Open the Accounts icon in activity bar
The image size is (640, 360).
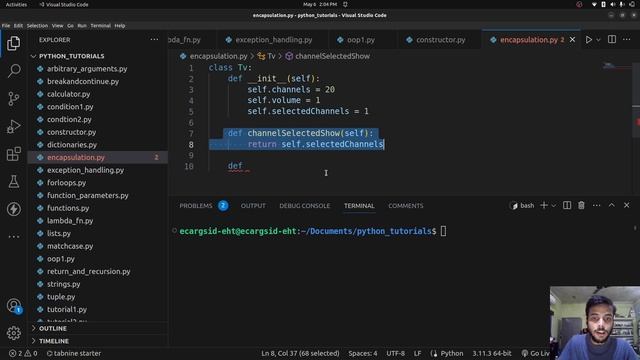point(13,305)
